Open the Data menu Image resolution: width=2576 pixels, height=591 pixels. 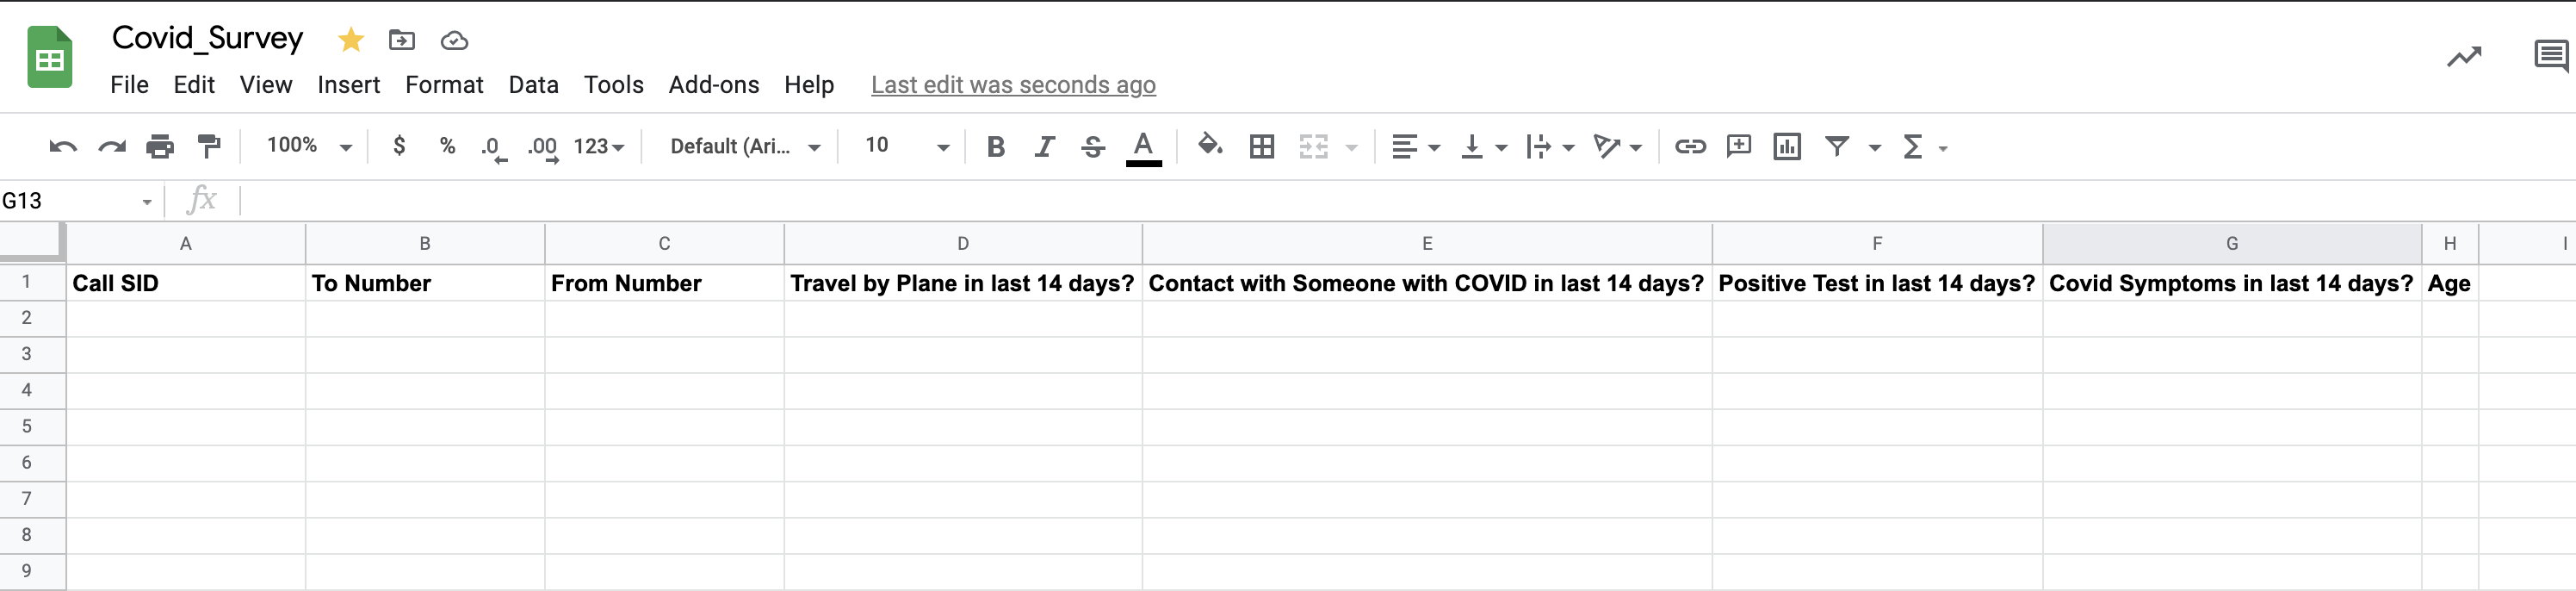pos(533,85)
